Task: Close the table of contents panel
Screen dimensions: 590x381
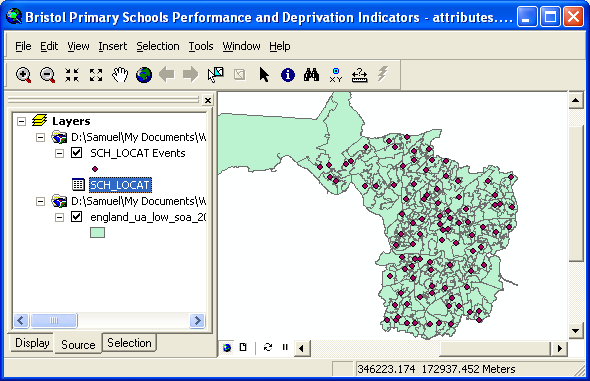Action: click(x=208, y=100)
